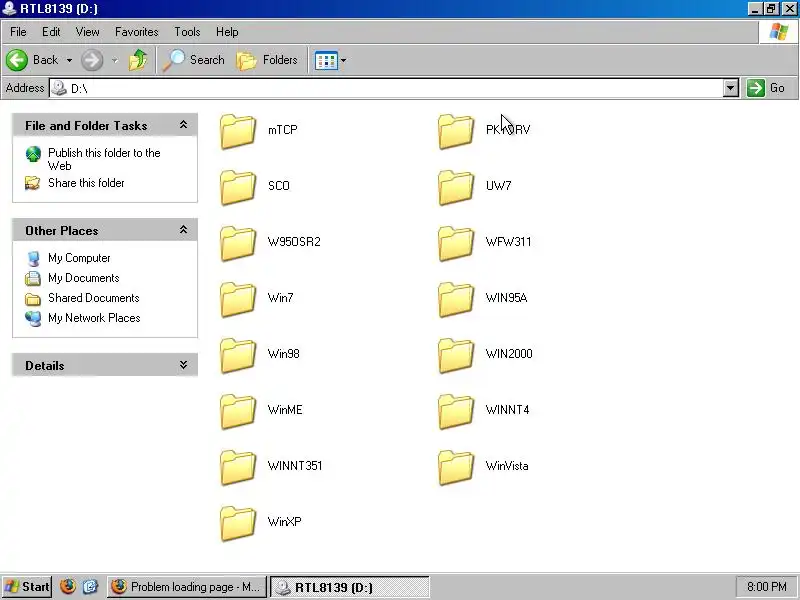
Task: Open the Search magnifier tool
Action: point(194,60)
